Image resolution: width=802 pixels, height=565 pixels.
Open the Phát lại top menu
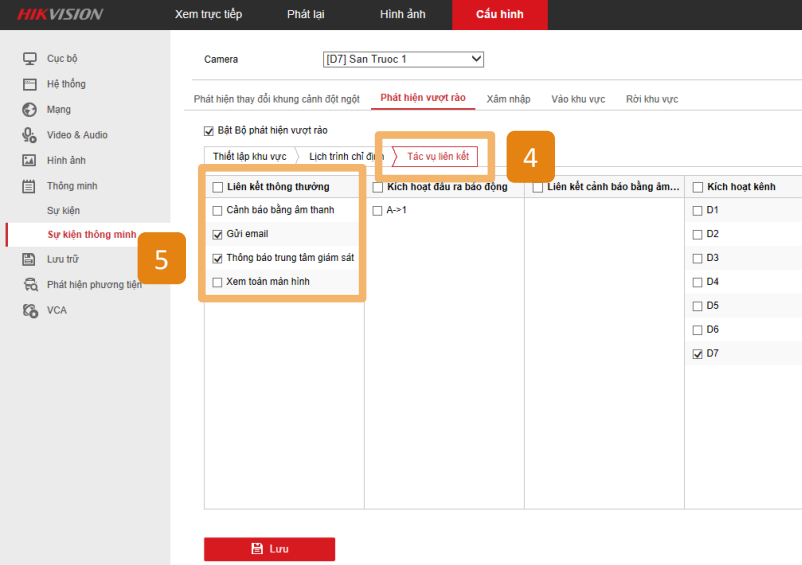pyautogui.click(x=305, y=14)
